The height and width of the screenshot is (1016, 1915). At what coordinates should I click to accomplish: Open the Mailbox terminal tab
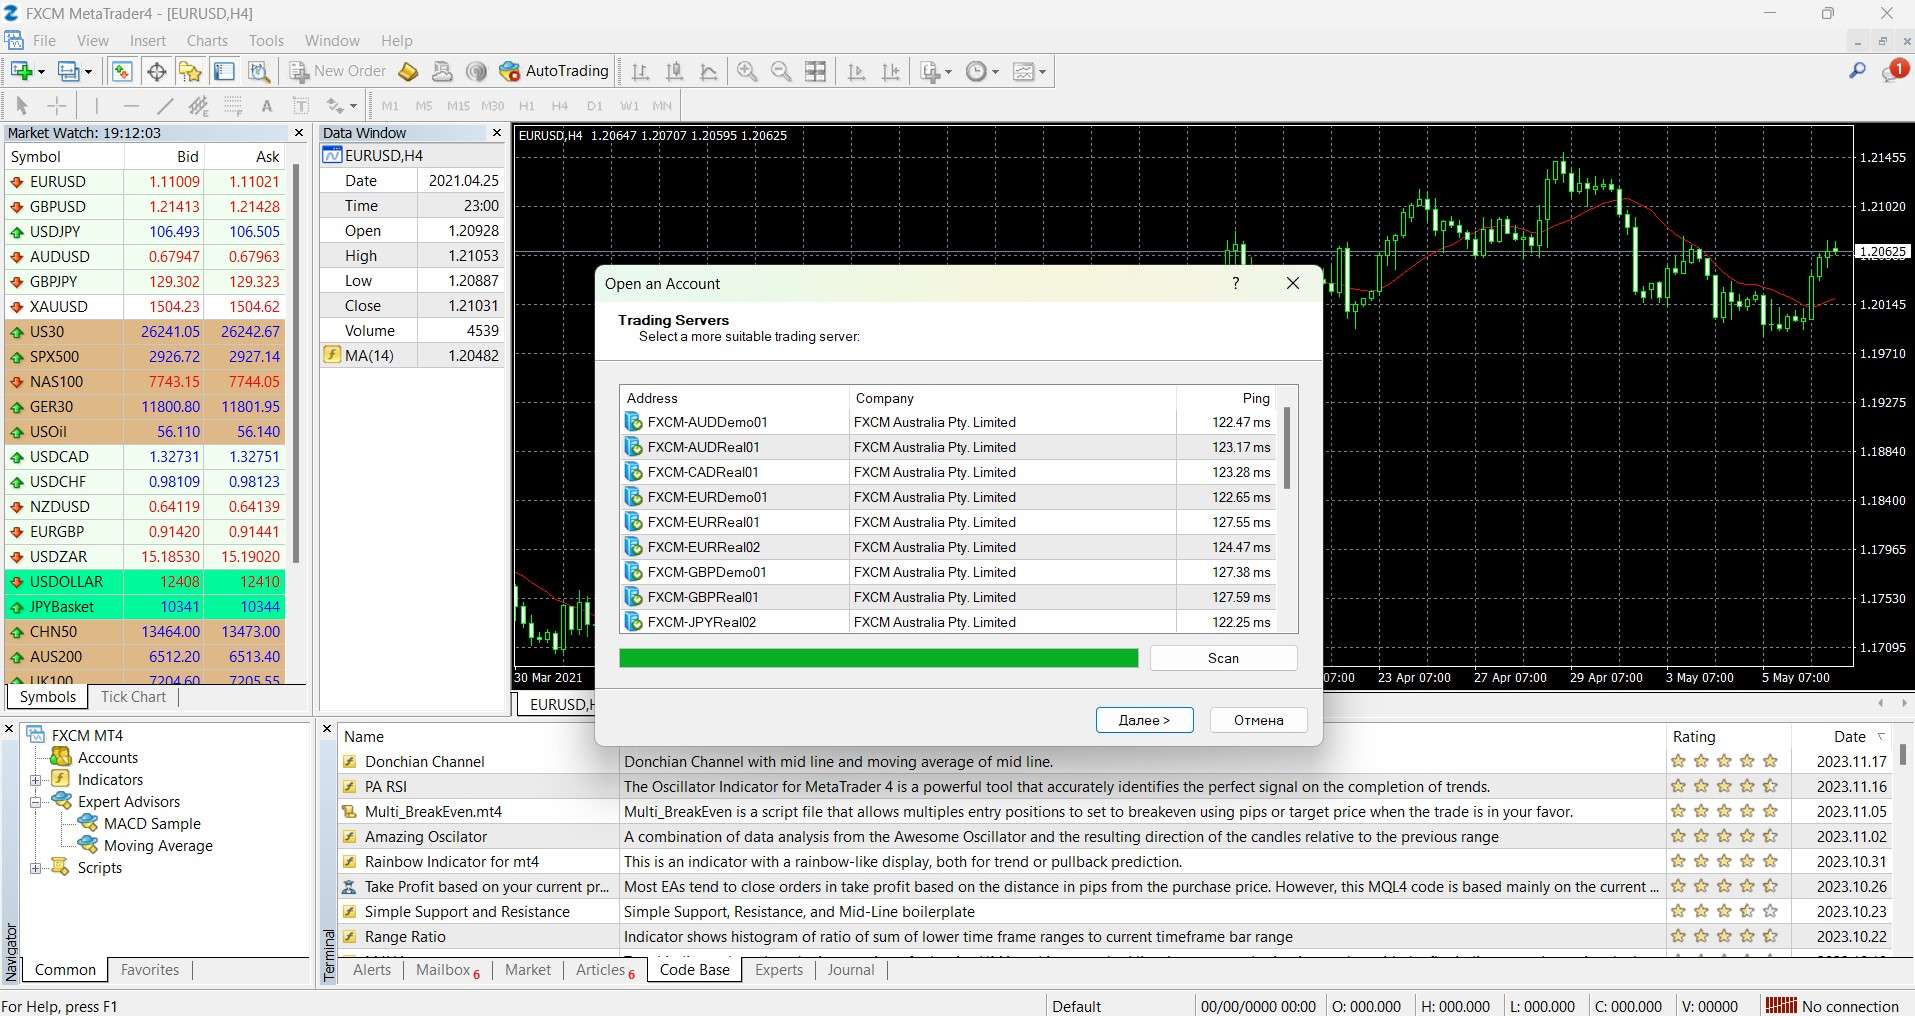pos(448,970)
